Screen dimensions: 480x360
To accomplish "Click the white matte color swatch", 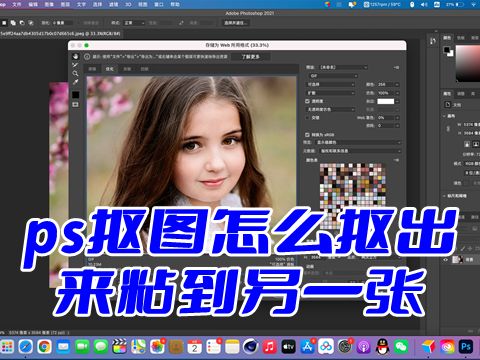I will pyautogui.click(x=386, y=101).
